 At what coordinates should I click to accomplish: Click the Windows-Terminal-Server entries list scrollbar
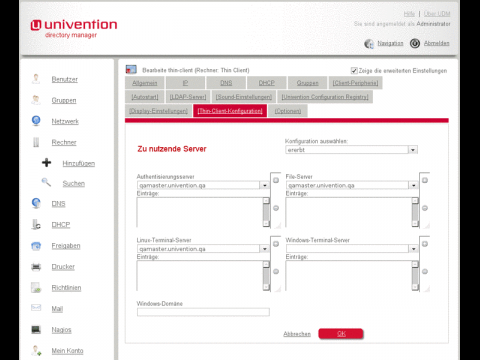tap(415, 276)
